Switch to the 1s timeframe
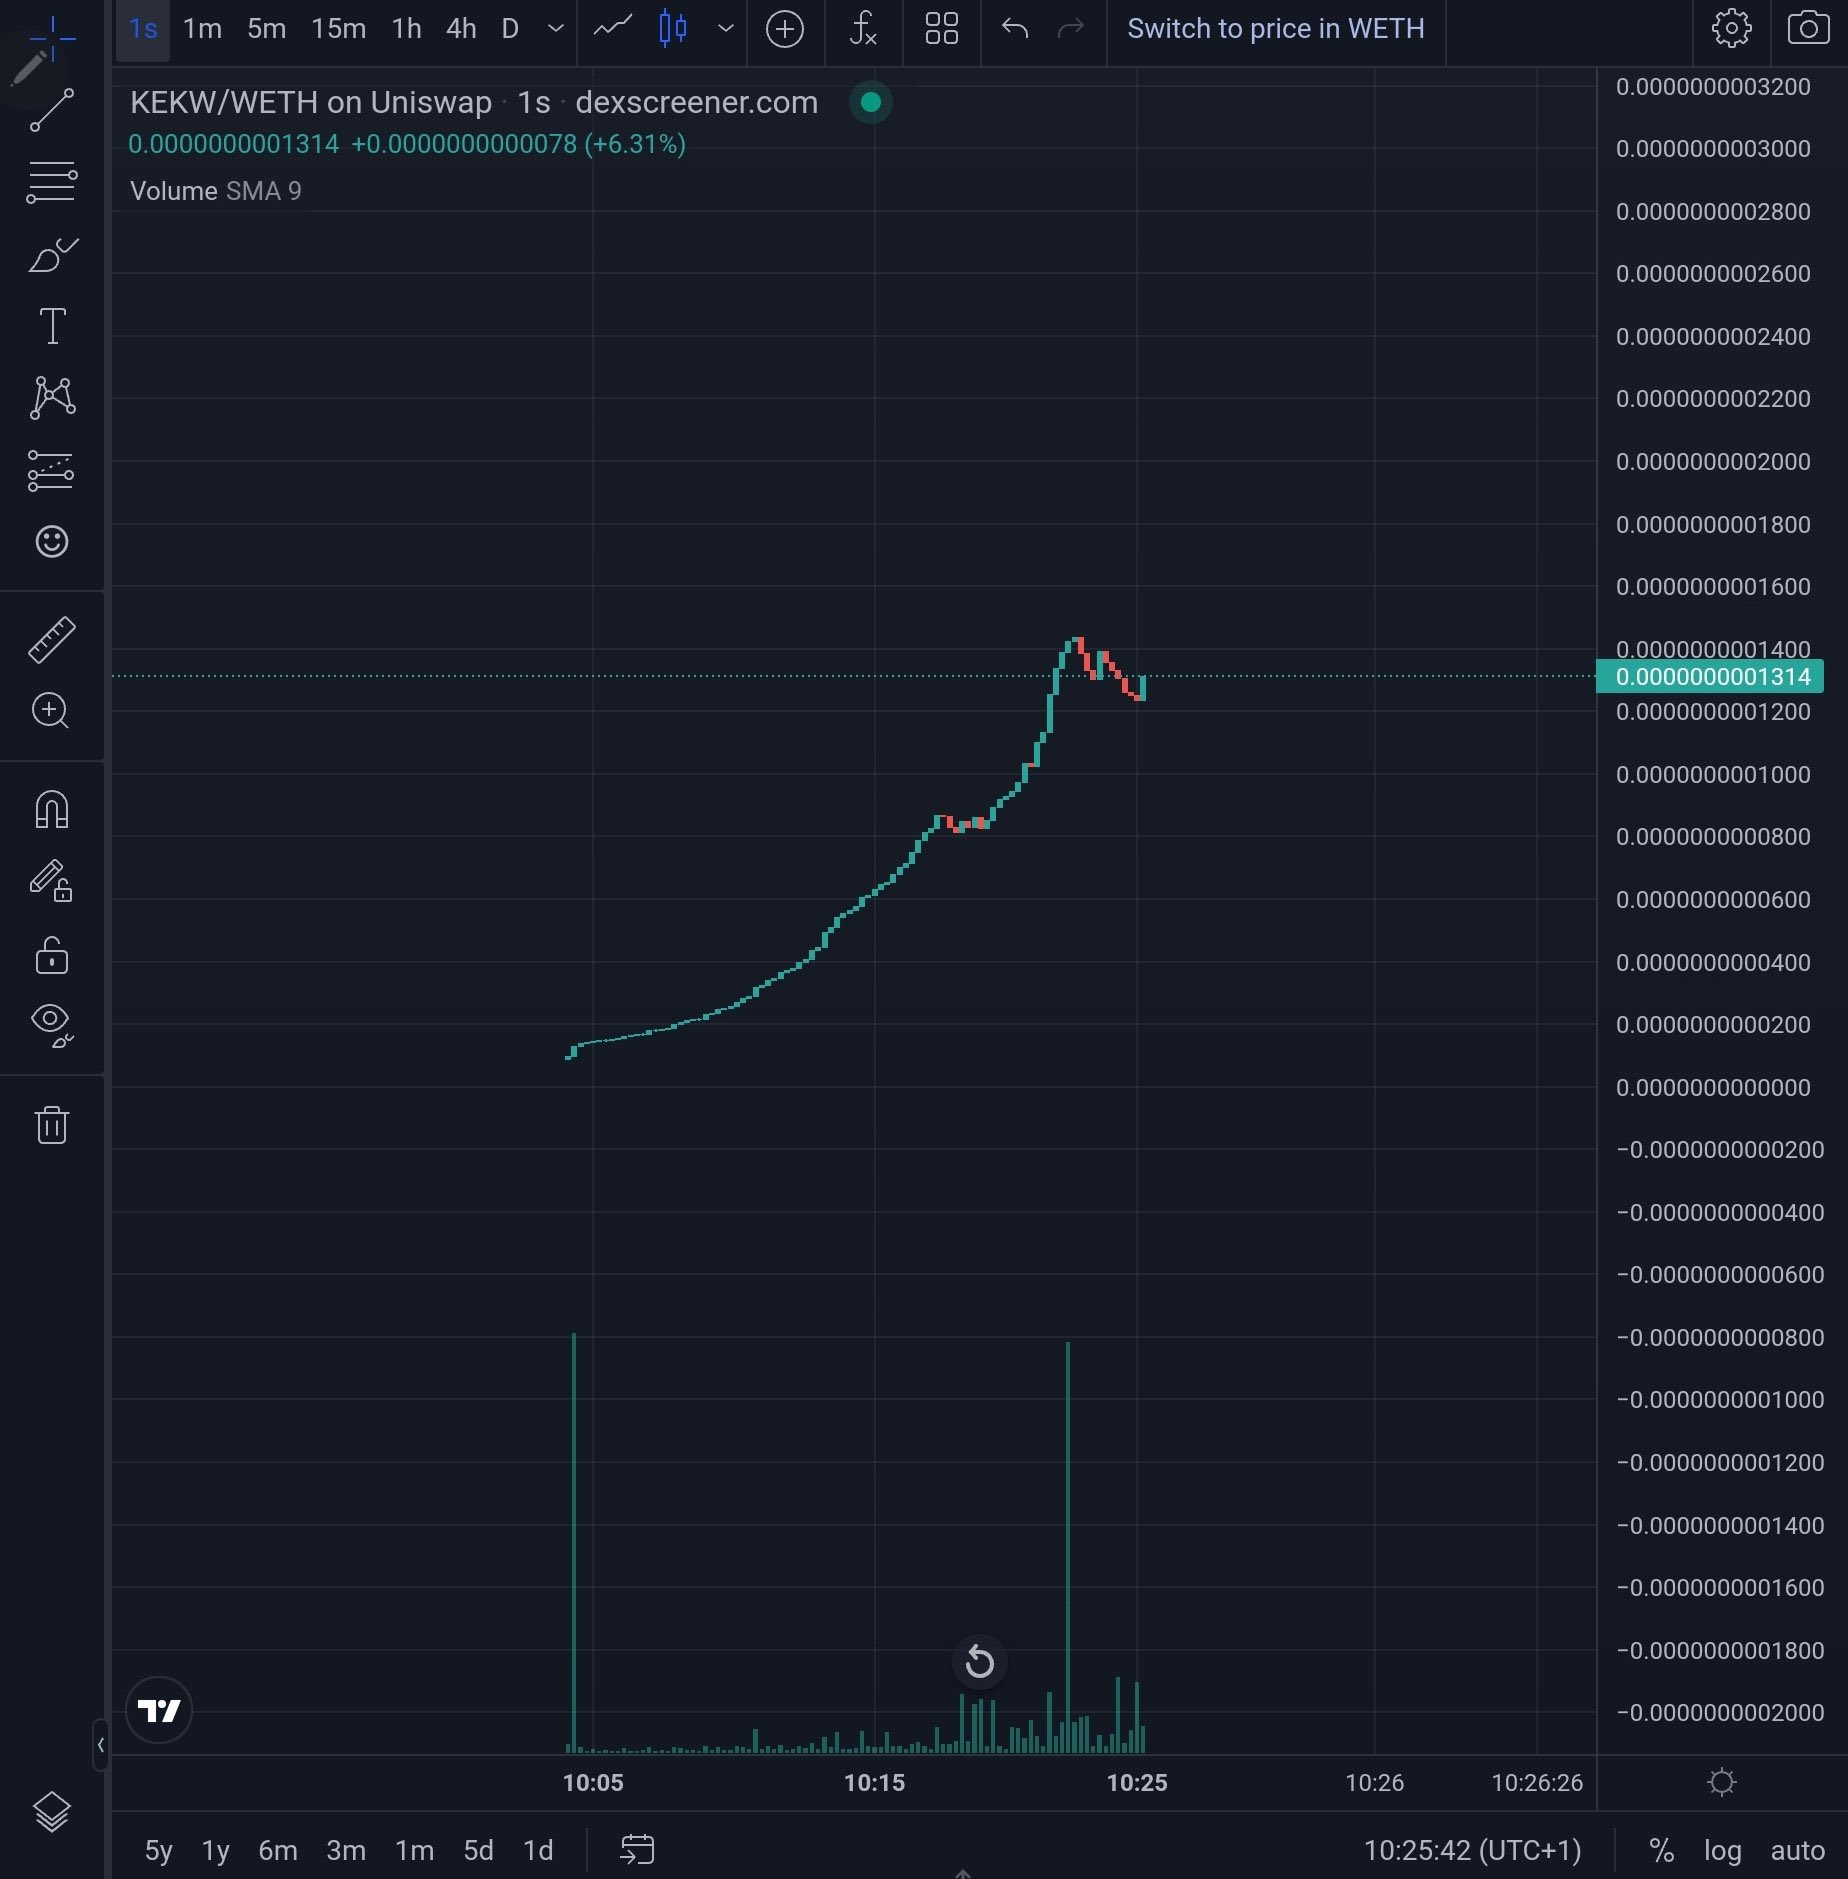Screen dimensions: 1848x1879 [143, 29]
